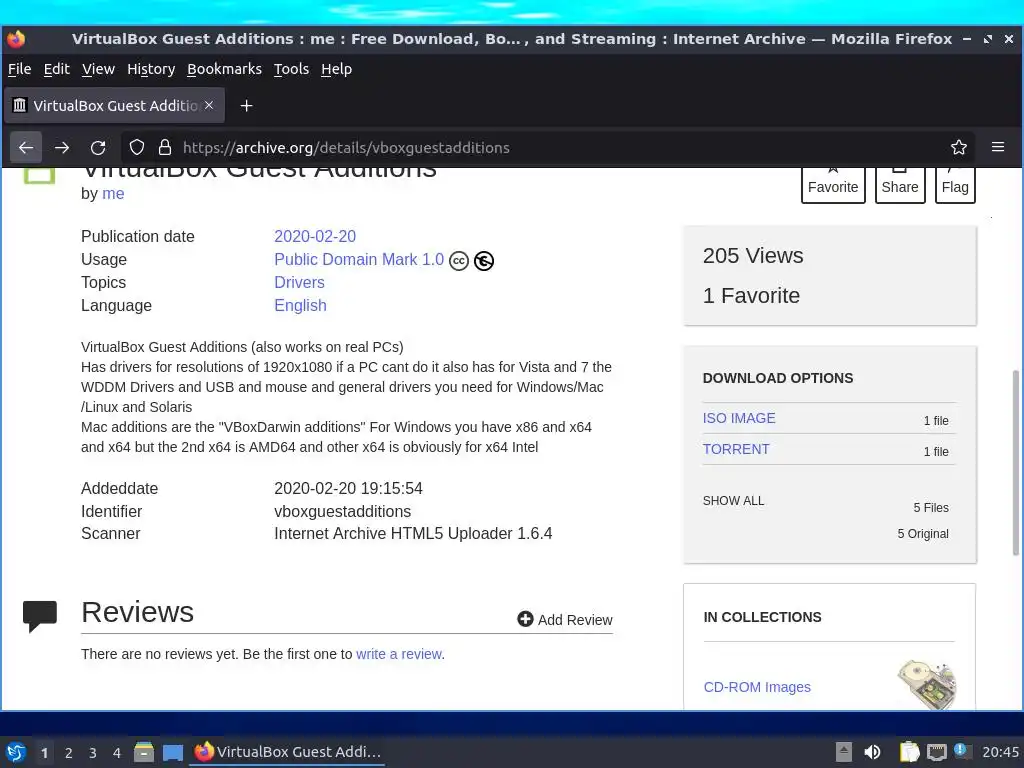The height and width of the screenshot is (768, 1024).
Task: Open the CD-ROM Images collection thumbnail
Action: (927, 684)
